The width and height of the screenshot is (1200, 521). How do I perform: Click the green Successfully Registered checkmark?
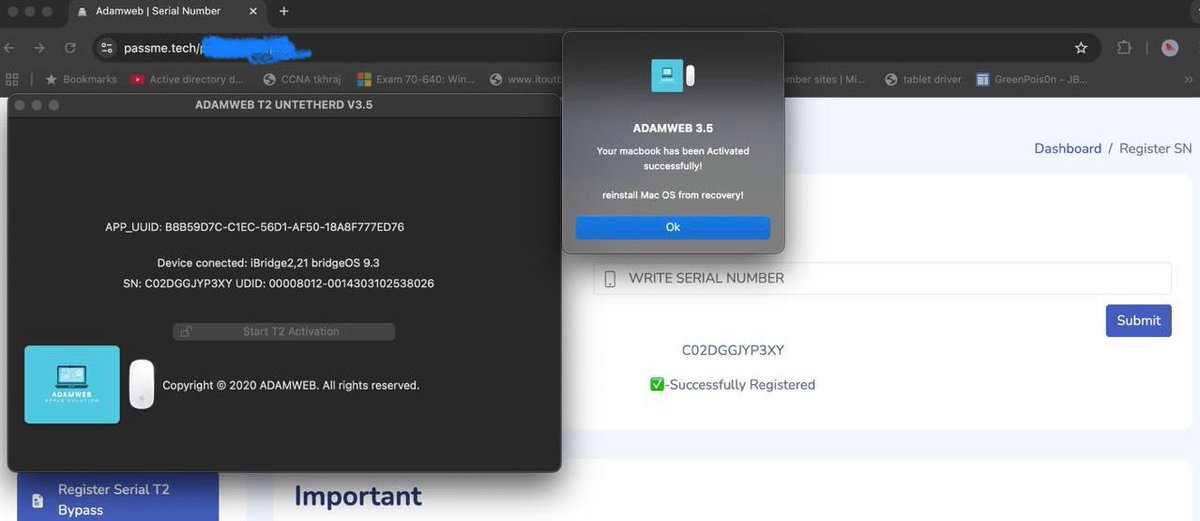[x=657, y=384]
